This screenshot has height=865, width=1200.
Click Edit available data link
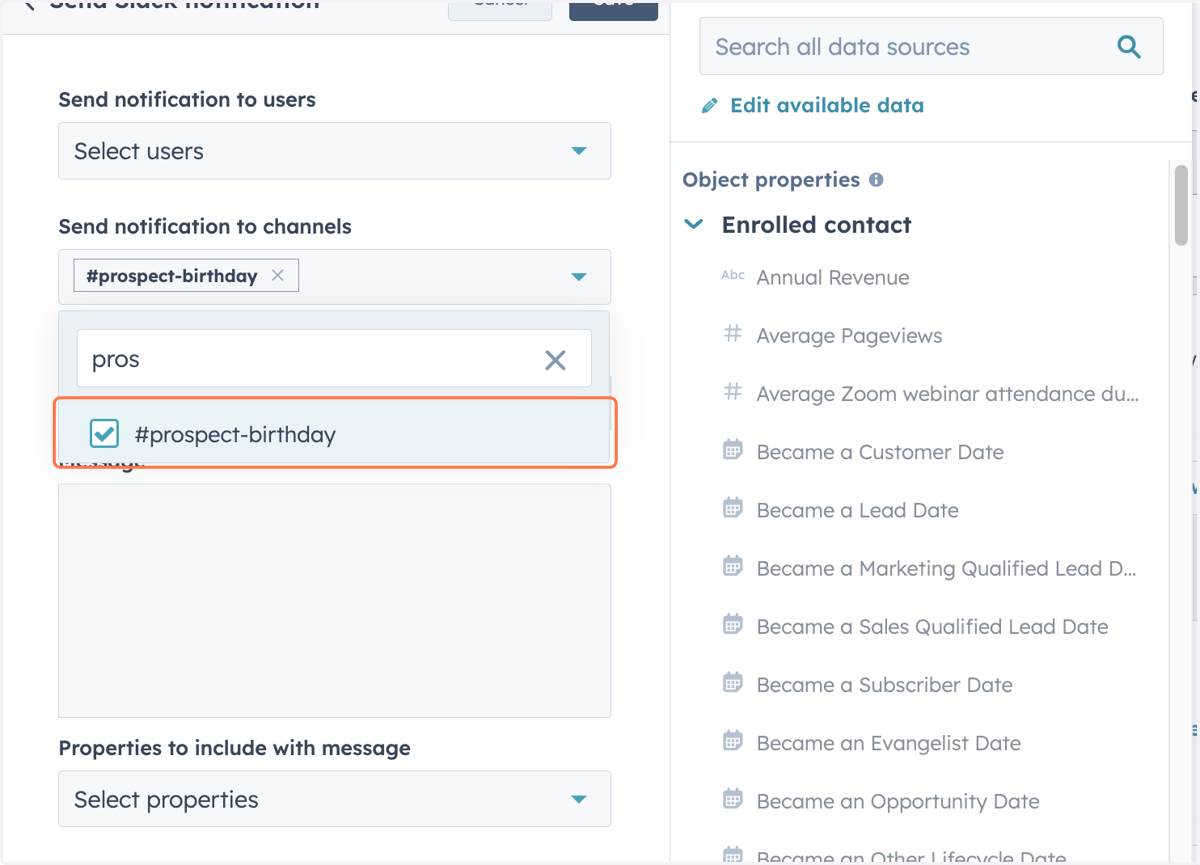click(x=827, y=105)
